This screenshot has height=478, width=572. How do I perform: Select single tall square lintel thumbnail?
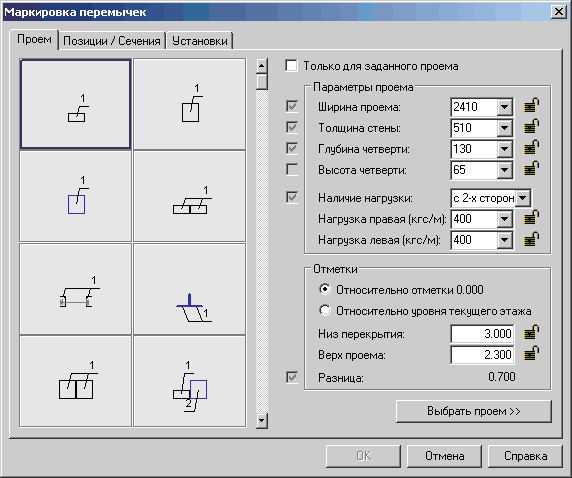[x=190, y=104]
